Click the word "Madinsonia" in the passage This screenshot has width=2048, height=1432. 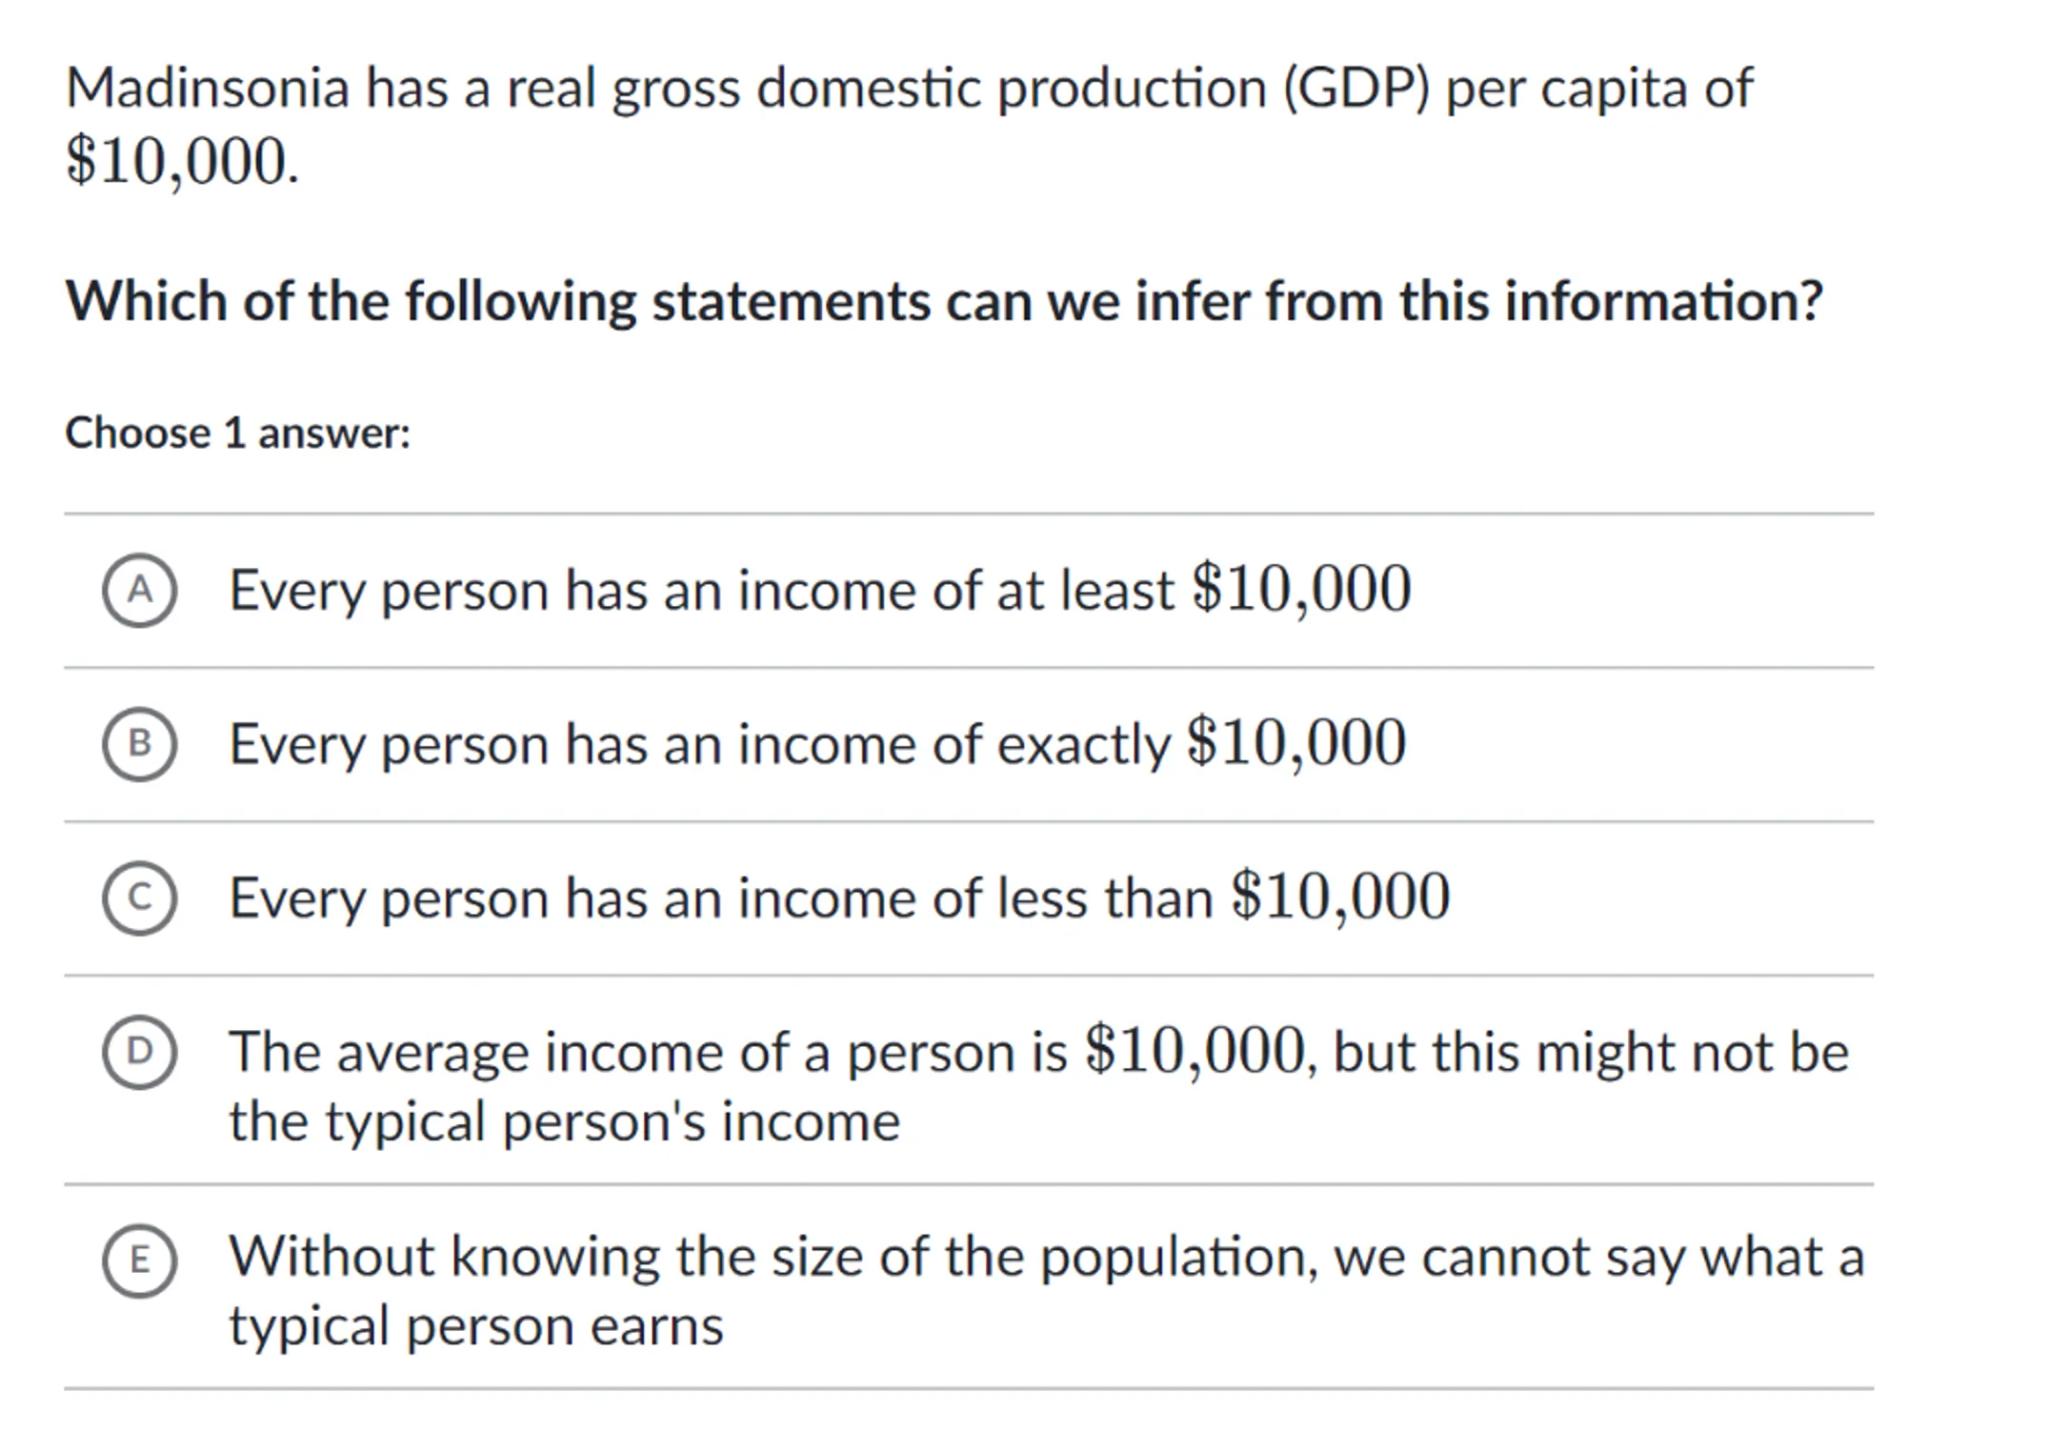208,88
